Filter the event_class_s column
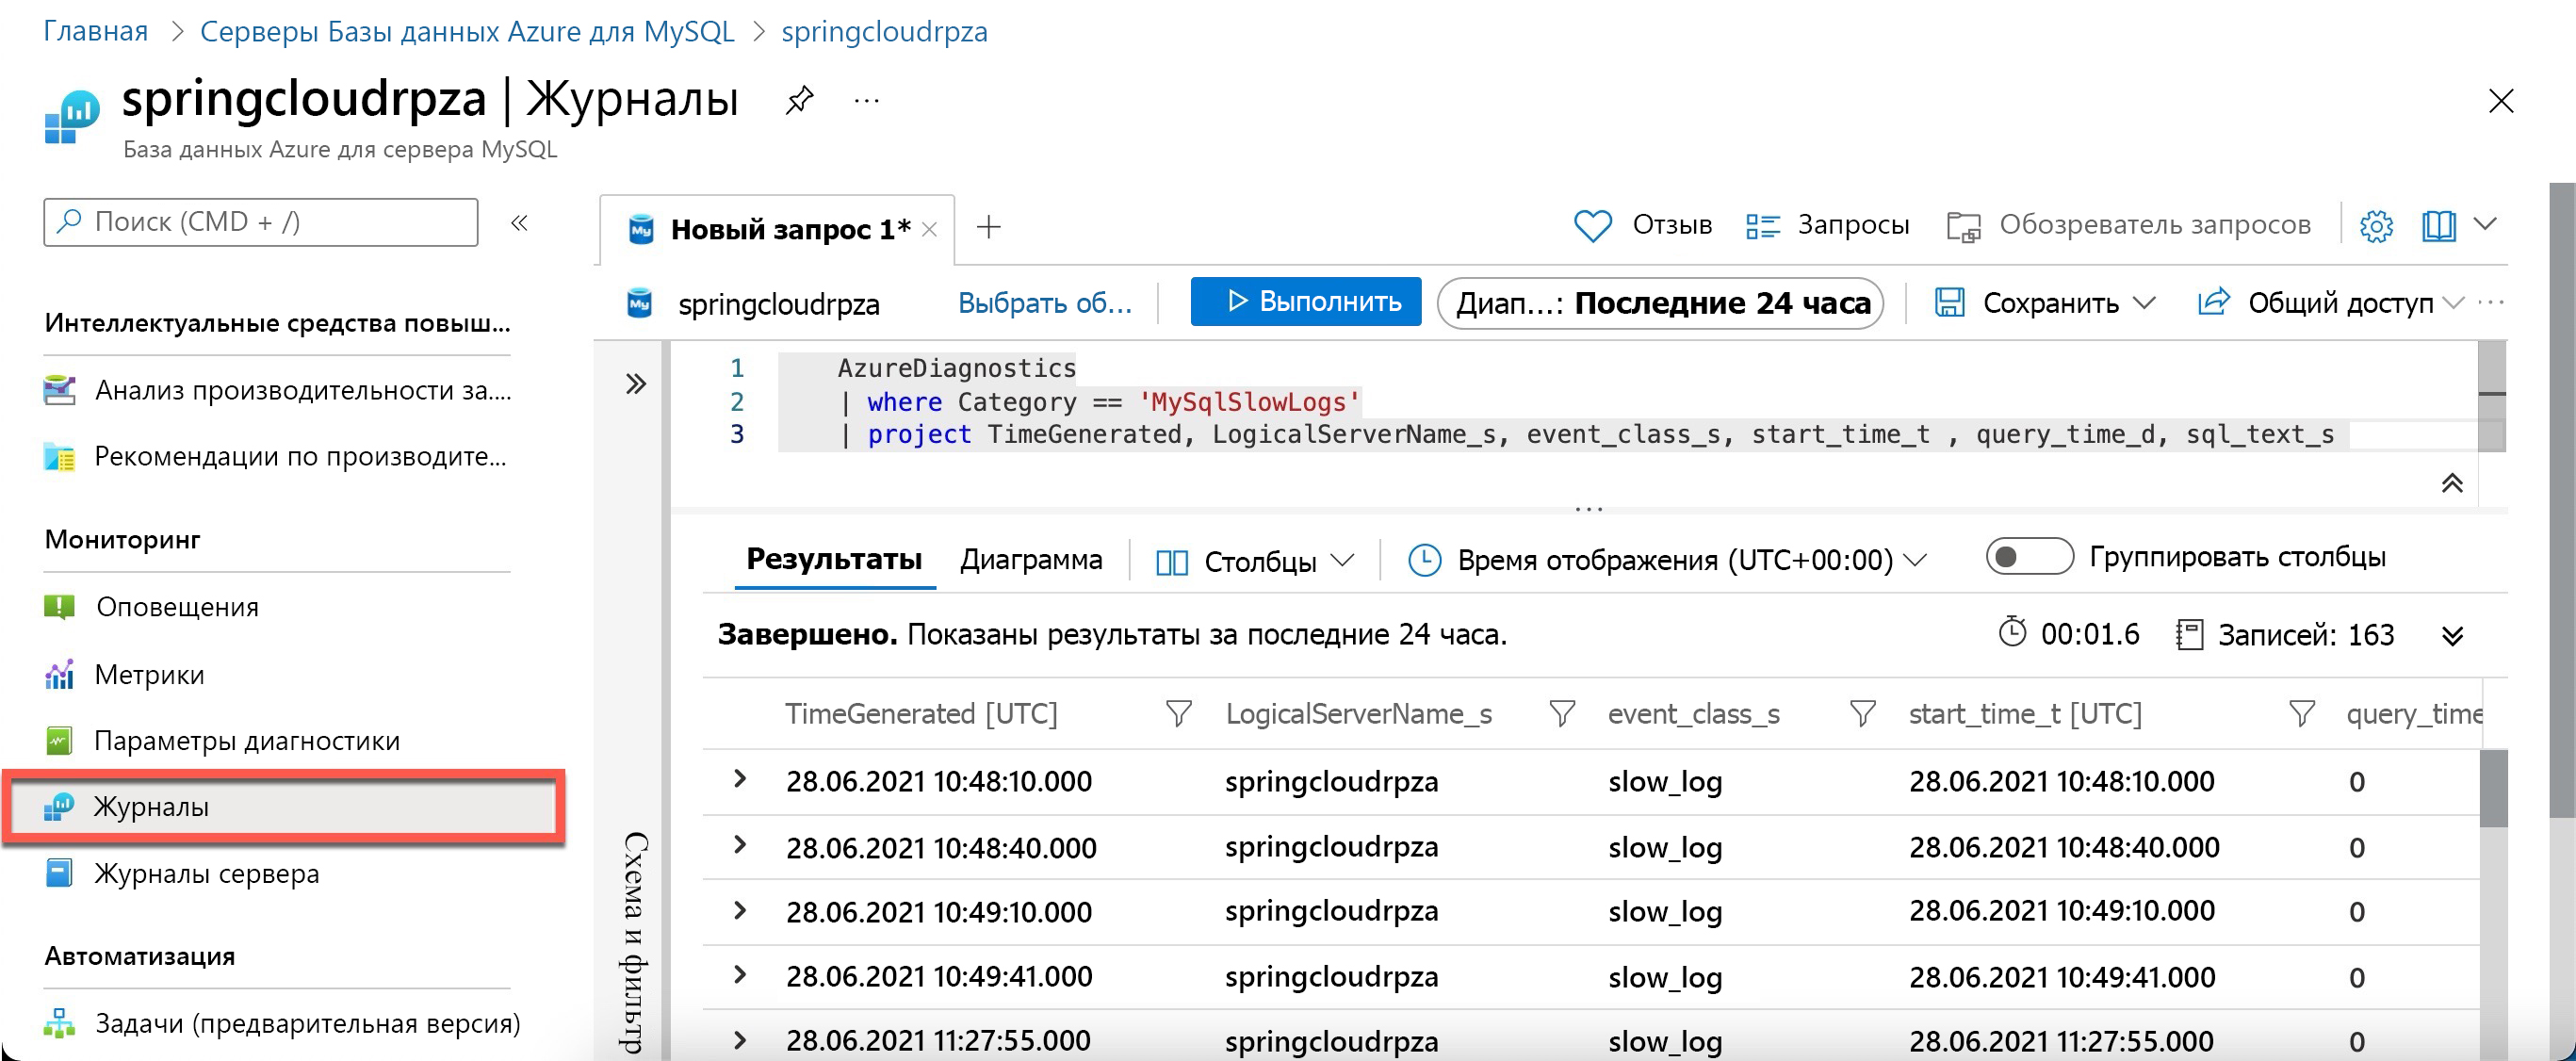 (1862, 714)
